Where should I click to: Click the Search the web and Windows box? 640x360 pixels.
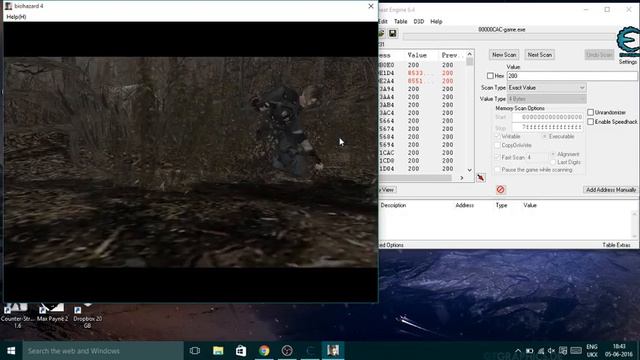(x=103, y=351)
